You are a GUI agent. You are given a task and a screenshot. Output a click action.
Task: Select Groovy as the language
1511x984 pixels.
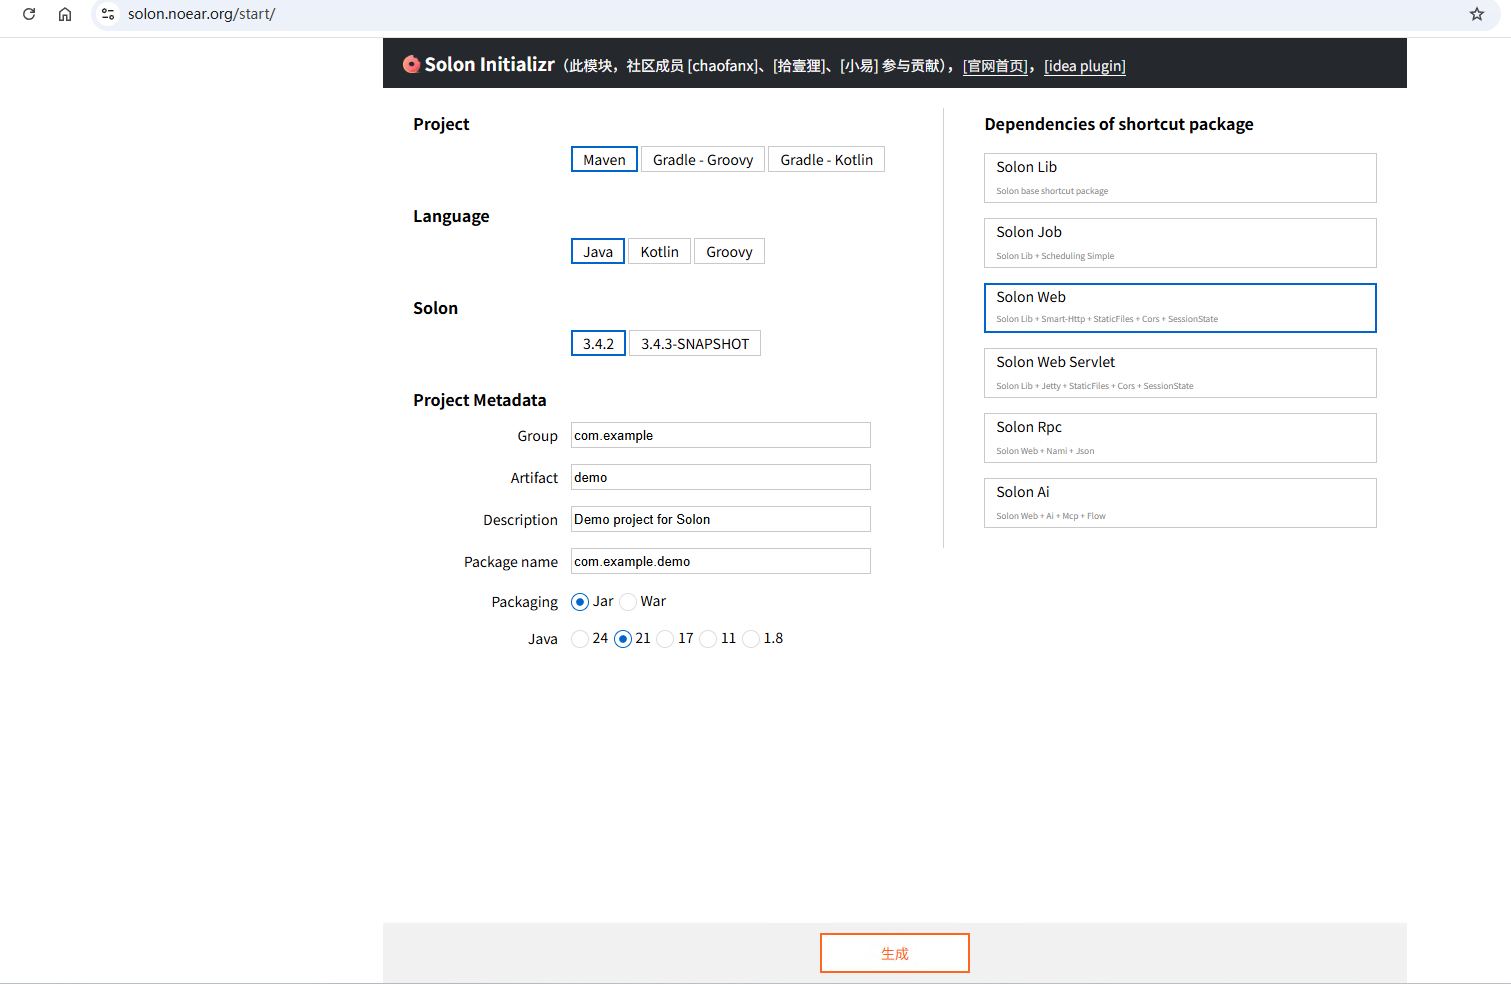coord(729,252)
